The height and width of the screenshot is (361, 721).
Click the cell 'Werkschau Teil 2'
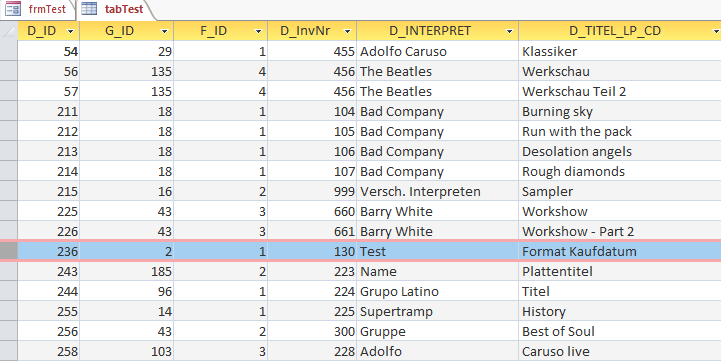pyautogui.click(x=620, y=91)
